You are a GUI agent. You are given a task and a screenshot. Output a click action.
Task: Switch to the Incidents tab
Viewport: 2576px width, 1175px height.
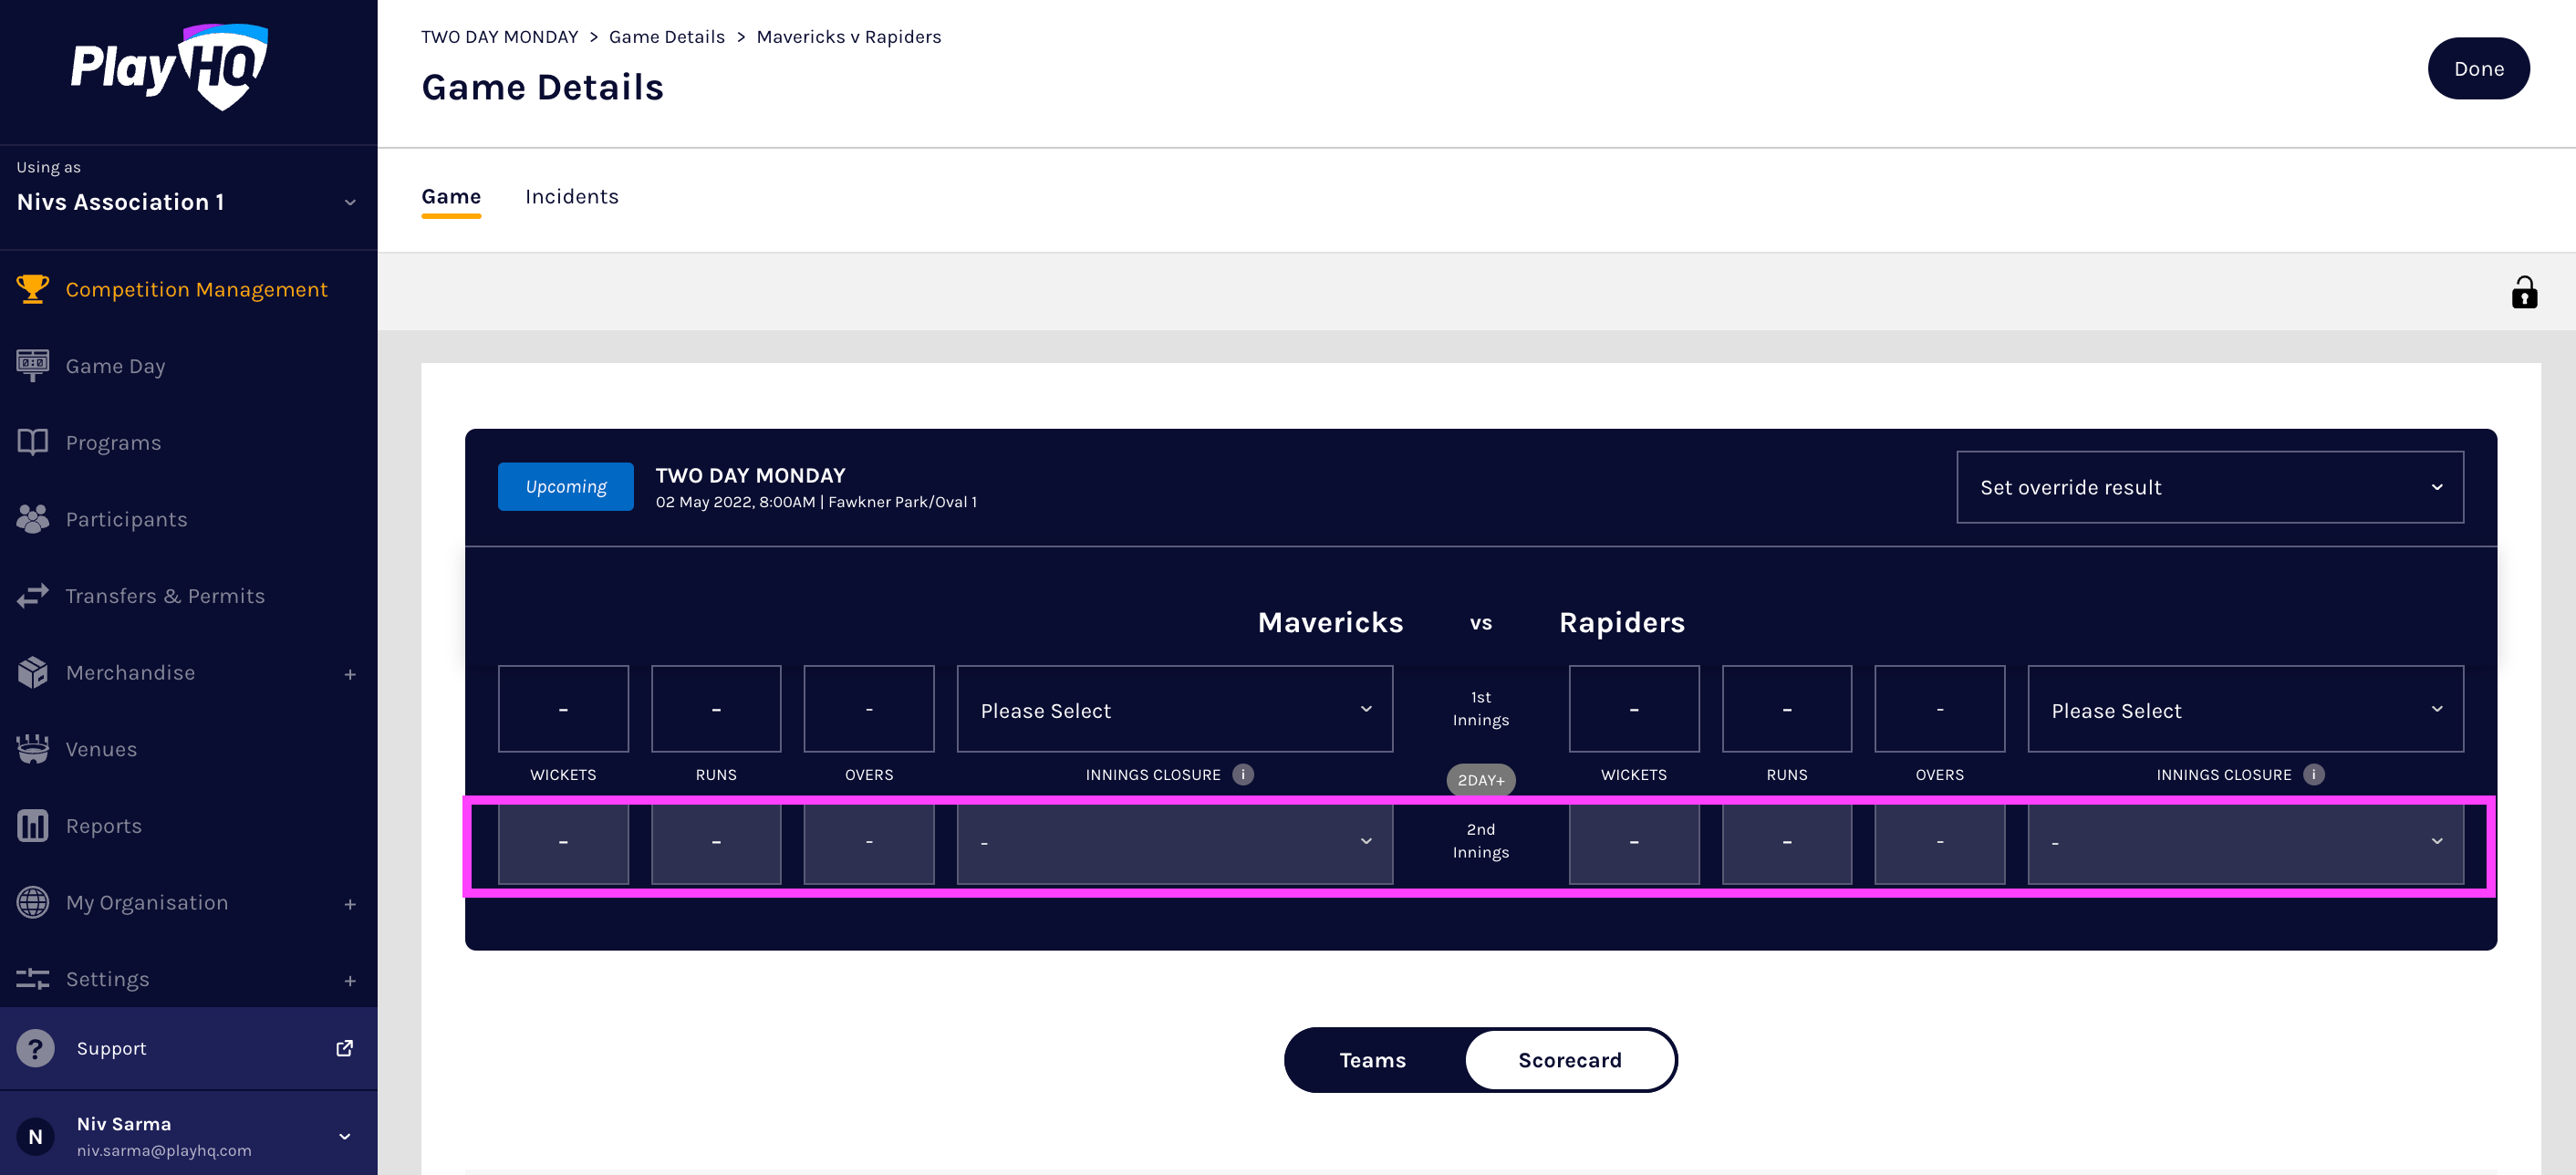(x=571, y=197)
